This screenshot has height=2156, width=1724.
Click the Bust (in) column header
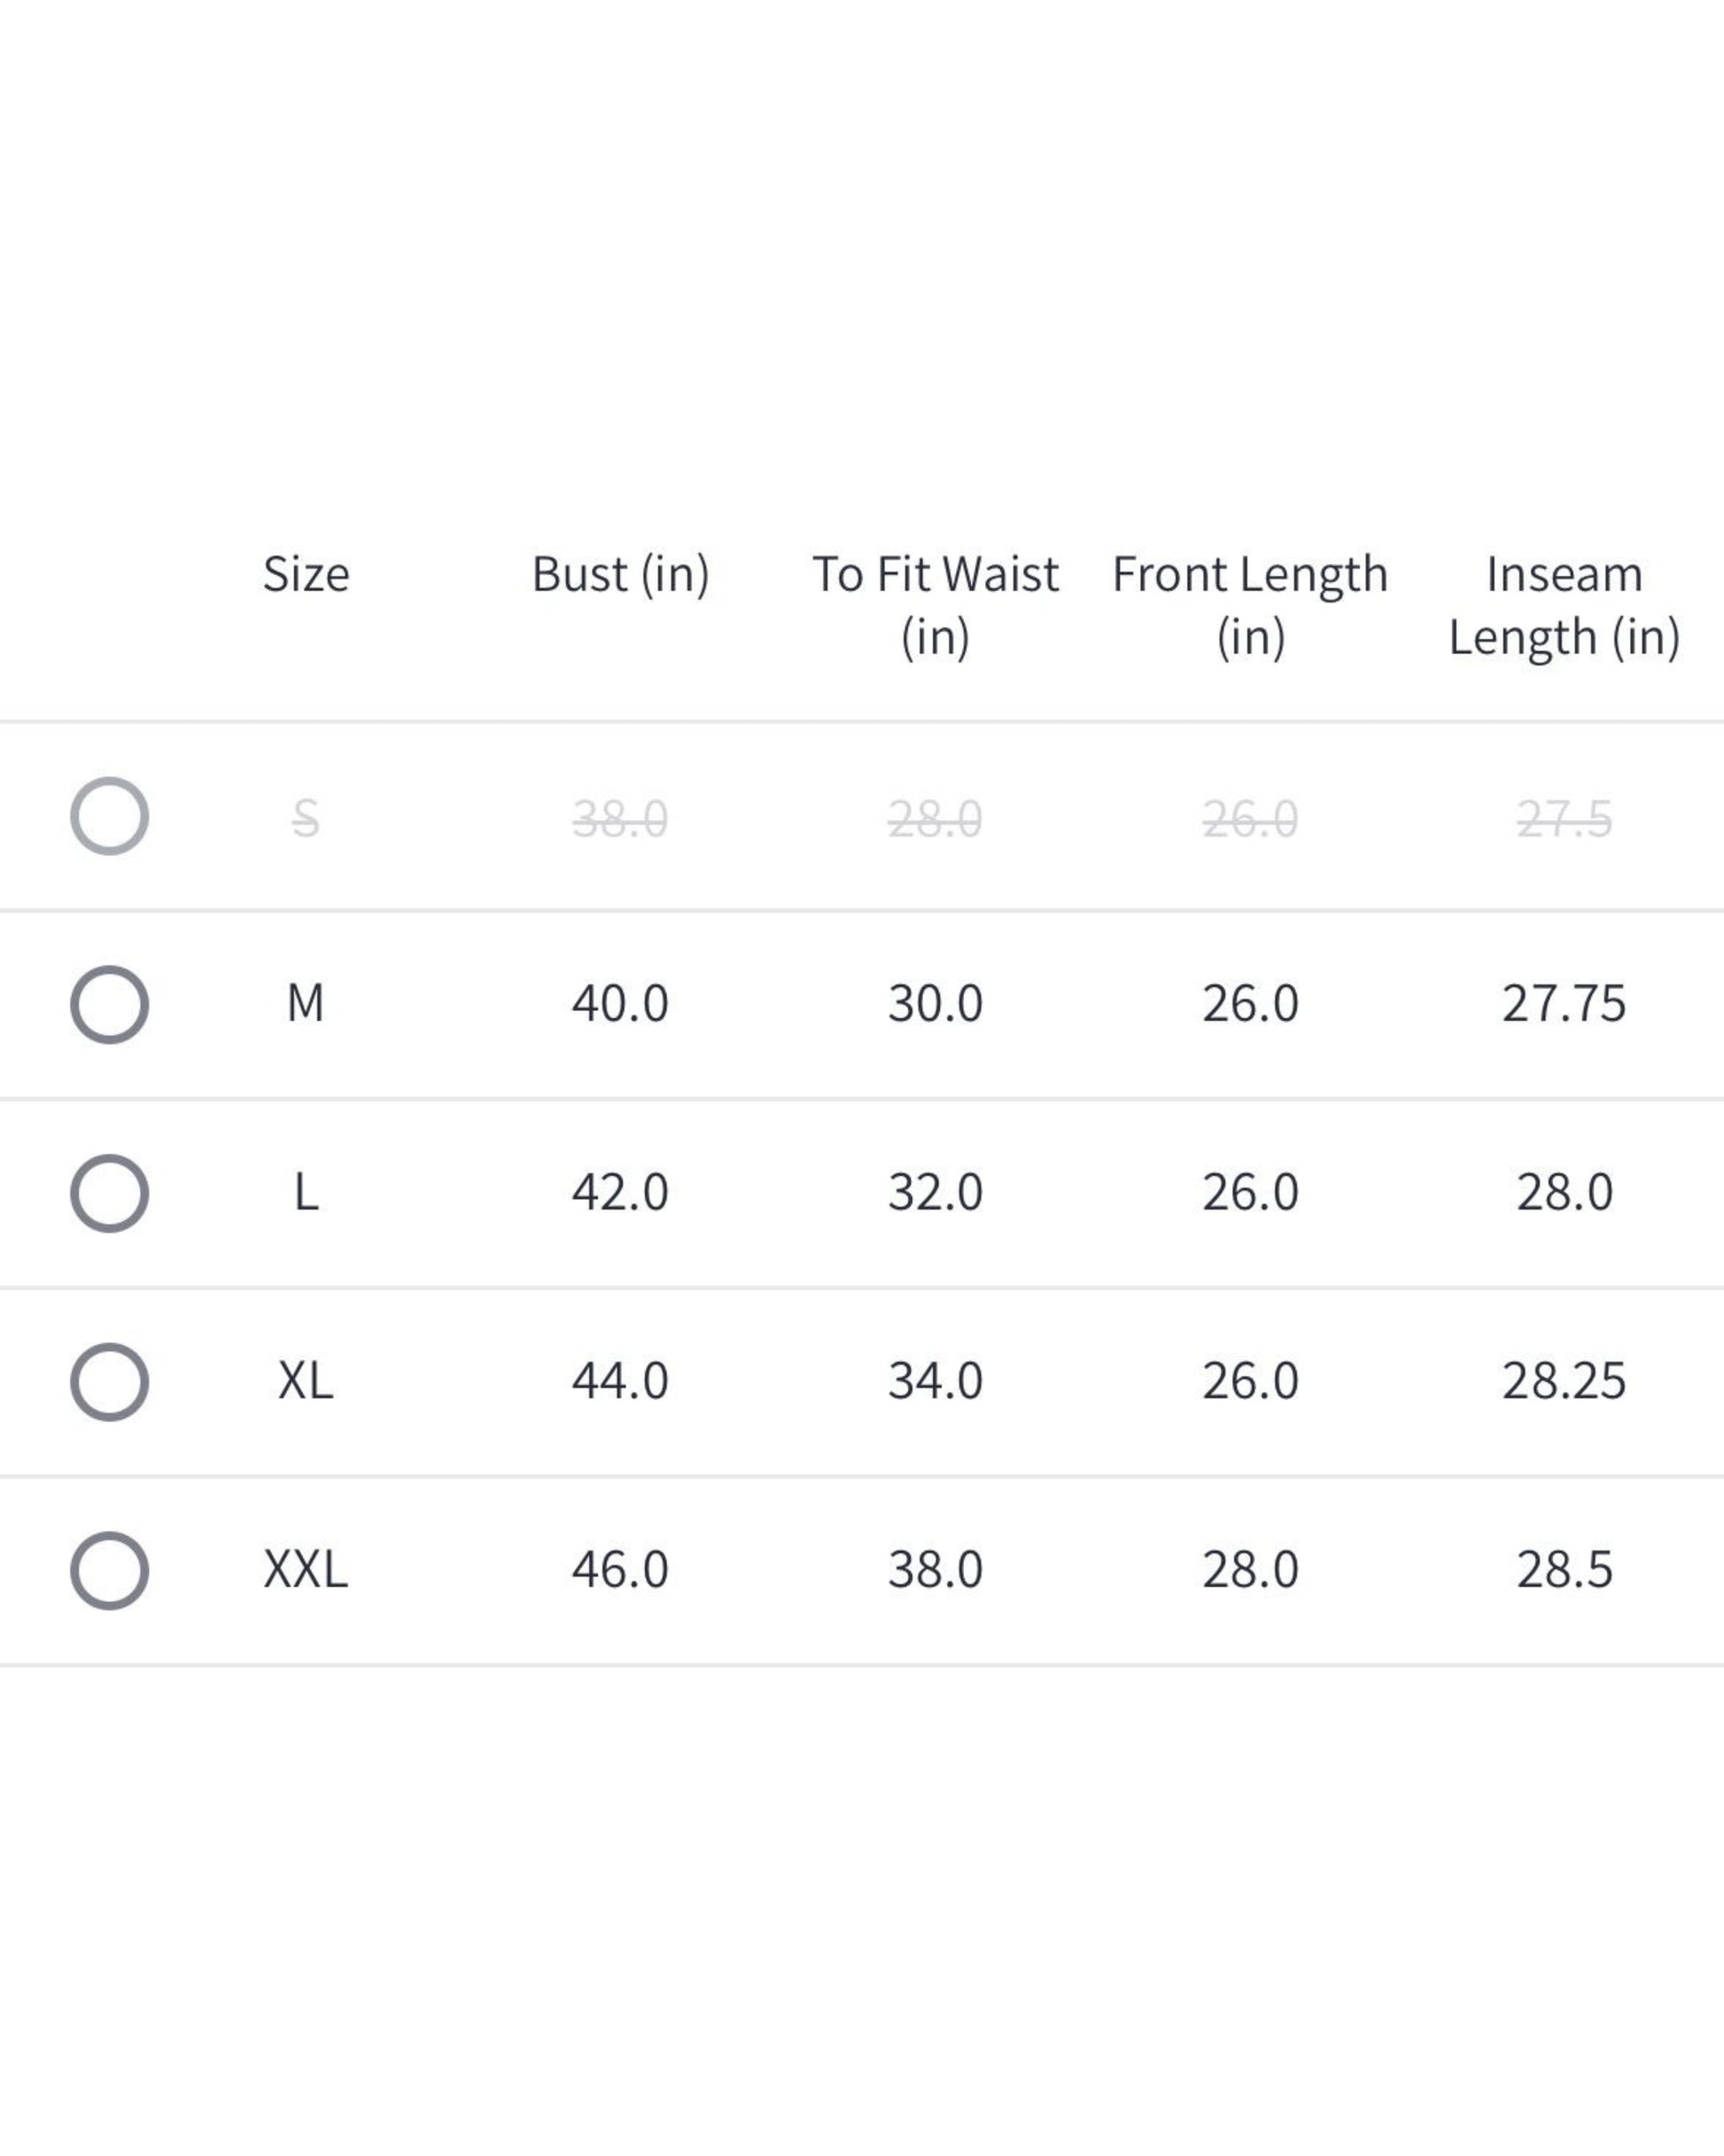pos(620,574)
